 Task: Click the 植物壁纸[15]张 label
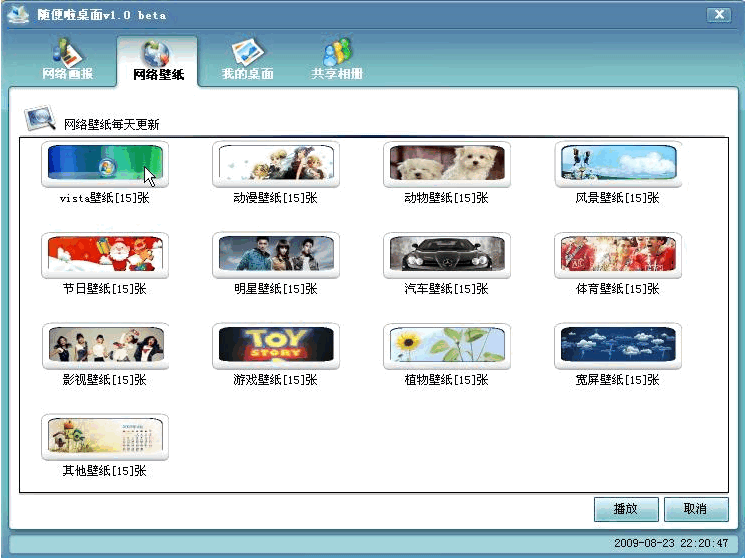pyautogui.click(x=447, y=379)
